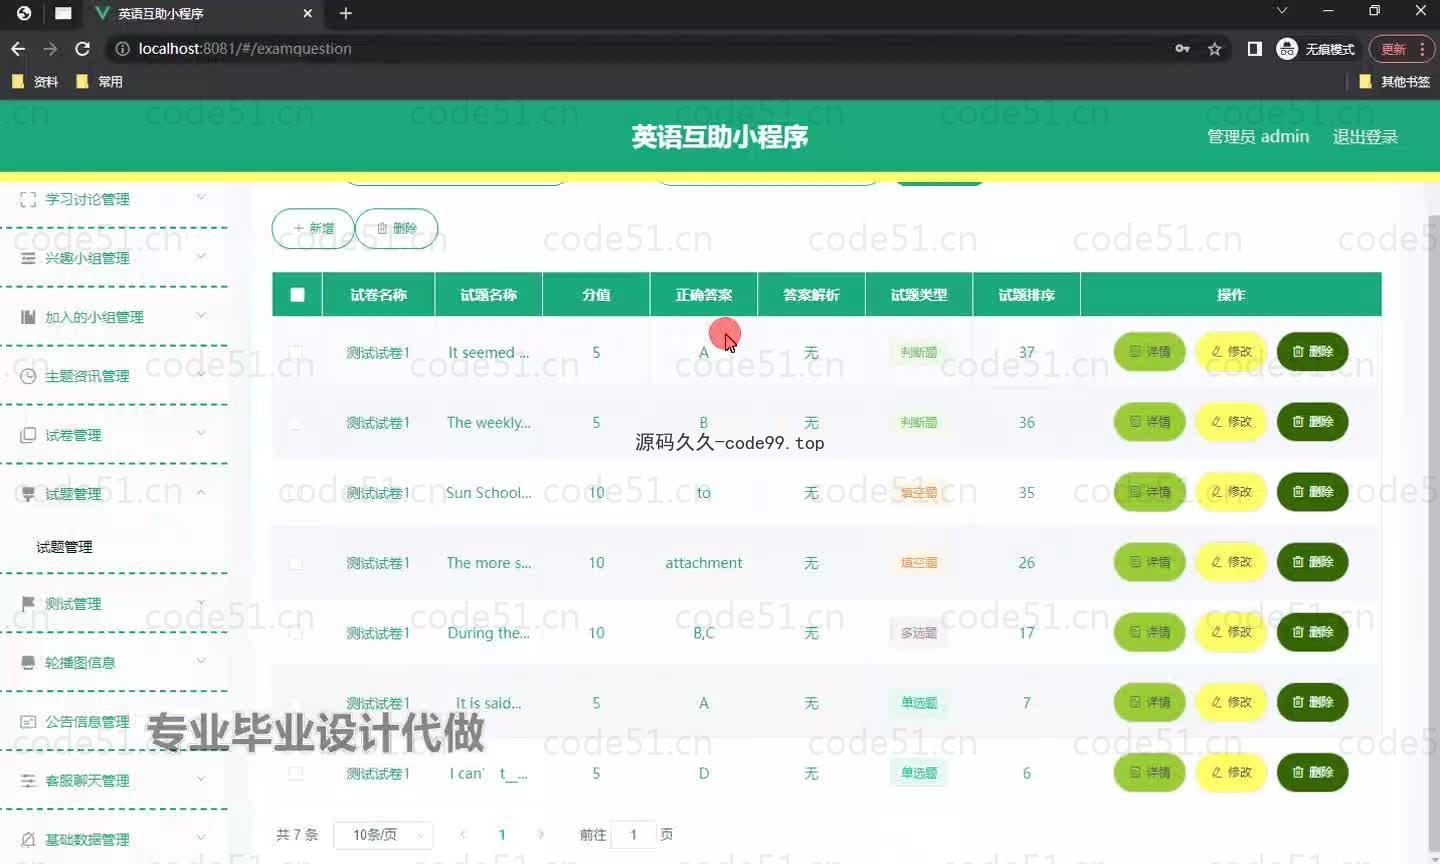
Task: Go to previous page arrow in pagination
Action: [x=463, y=834]
